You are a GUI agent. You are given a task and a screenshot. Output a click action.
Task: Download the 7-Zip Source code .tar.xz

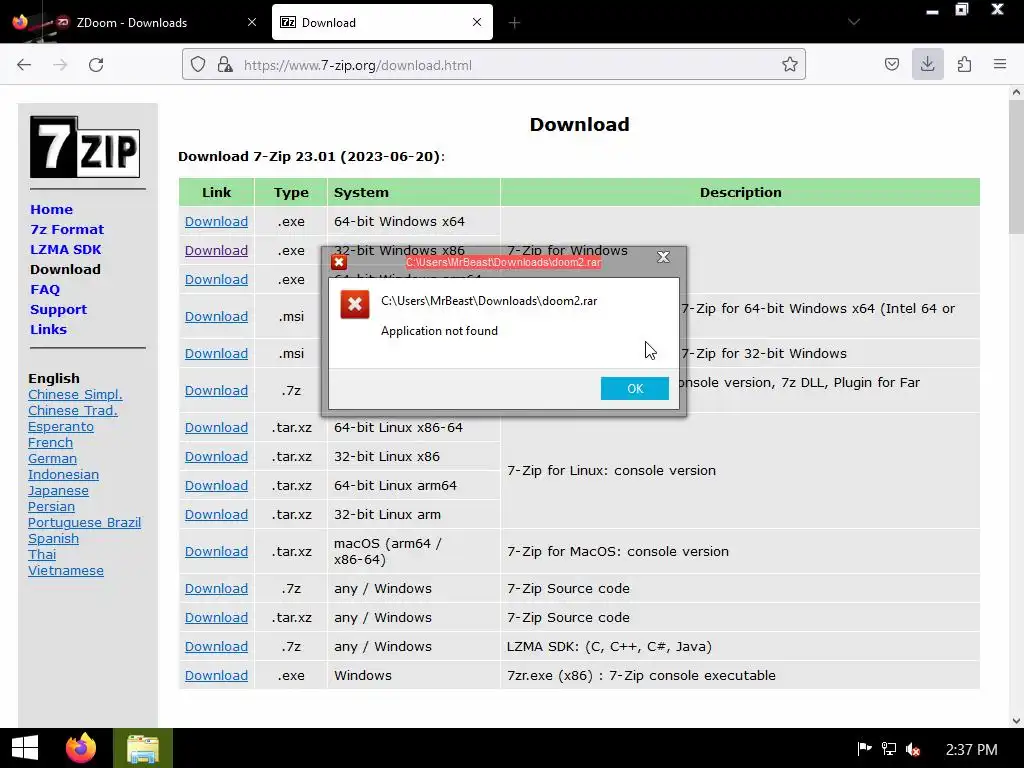[216, 617]
